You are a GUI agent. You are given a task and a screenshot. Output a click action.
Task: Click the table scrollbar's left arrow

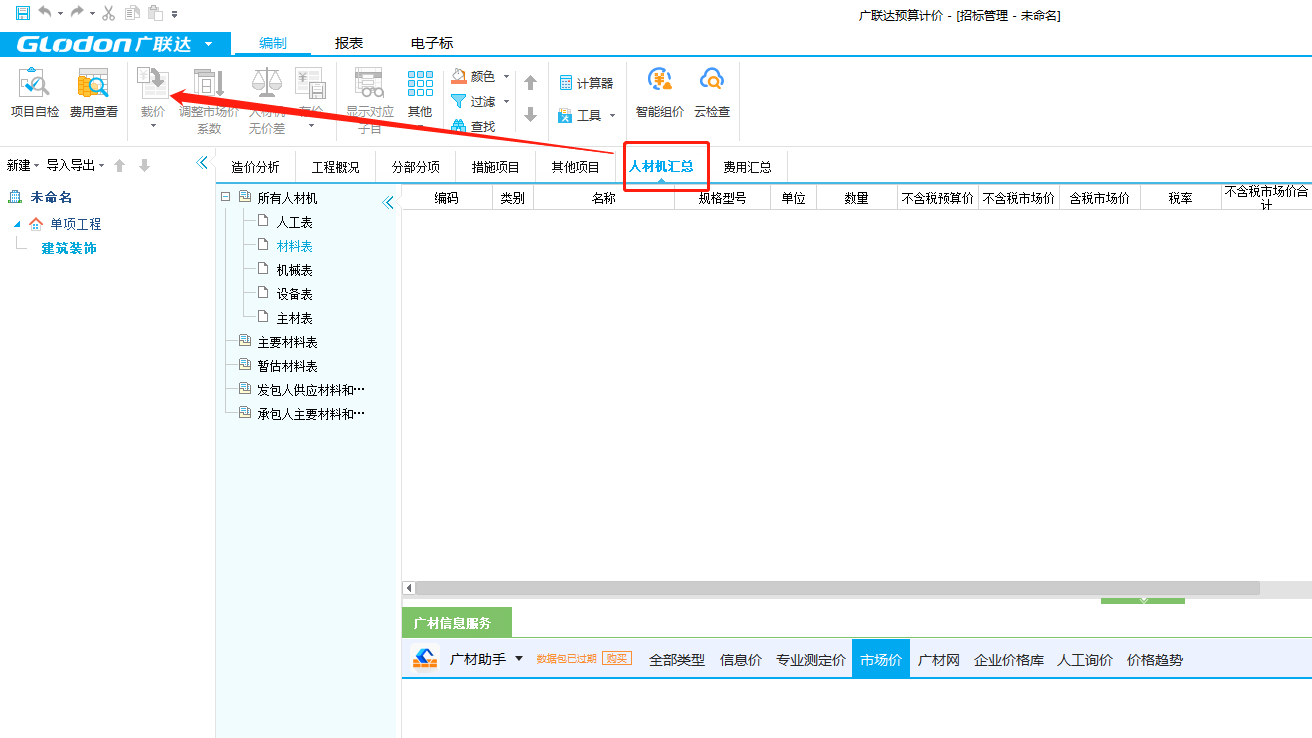(408, 588)
